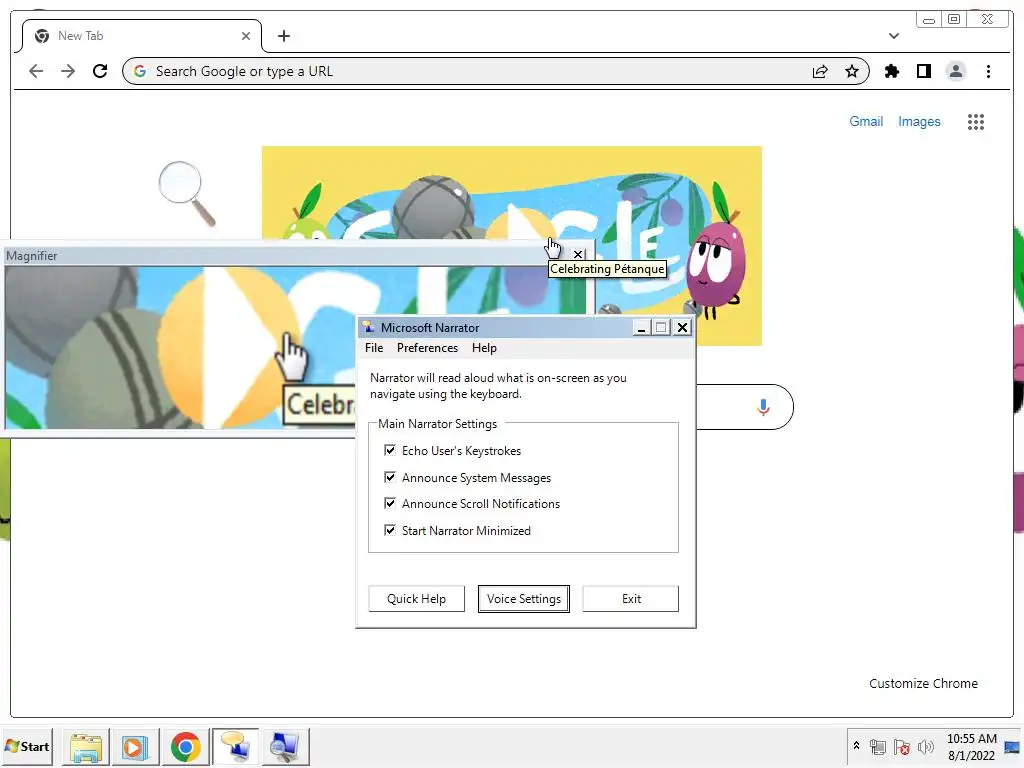Click Chrome's forward navigation arrow

tap(68, 71)
